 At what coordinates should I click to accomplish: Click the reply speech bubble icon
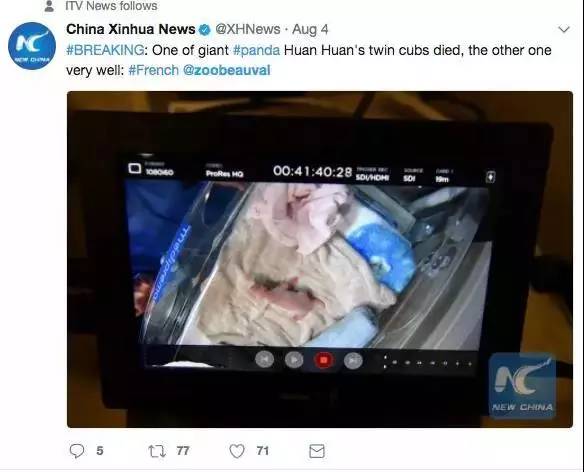point(77,451)
